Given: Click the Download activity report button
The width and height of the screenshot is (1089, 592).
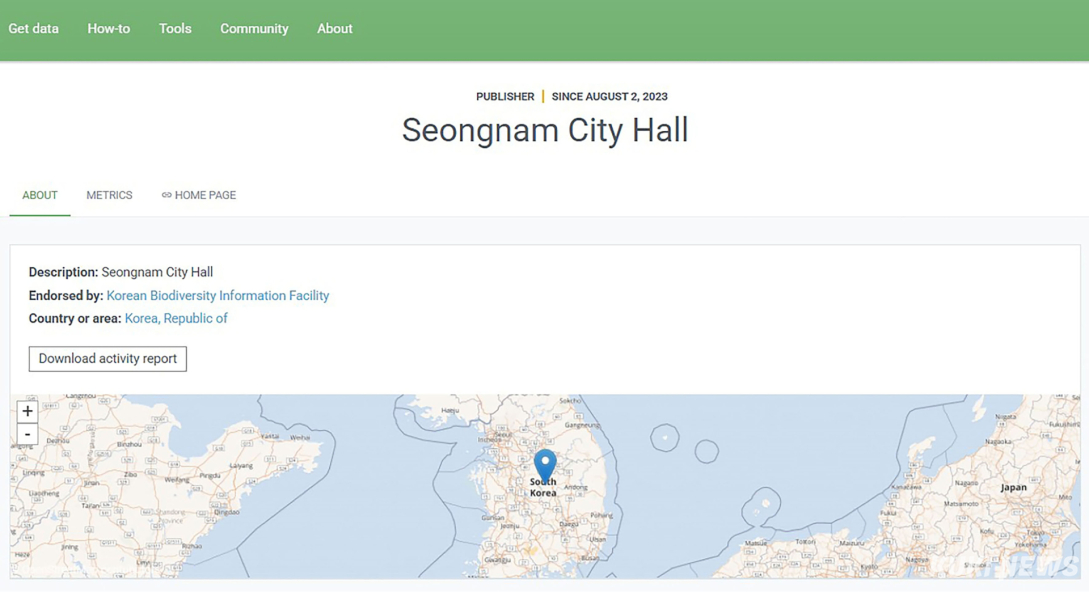Looking at the screenshot, I should 108,359.
